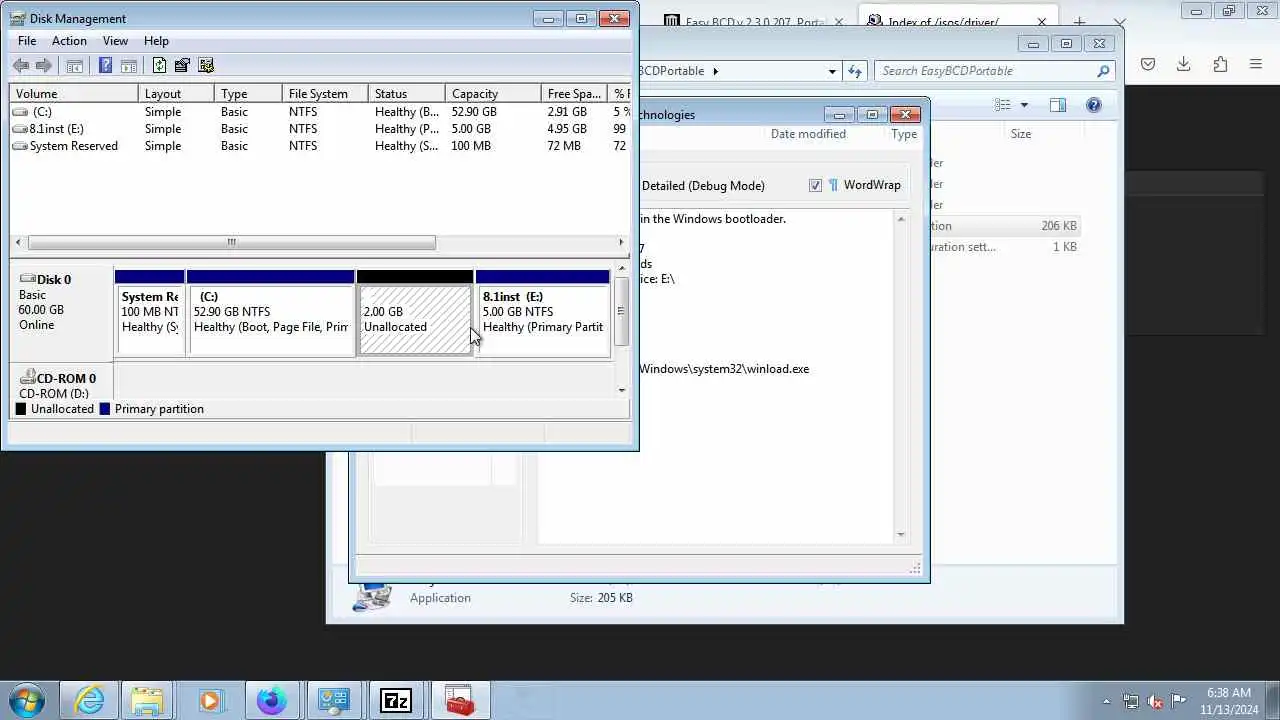Sort by the Layout column header

tap(176, 94)
